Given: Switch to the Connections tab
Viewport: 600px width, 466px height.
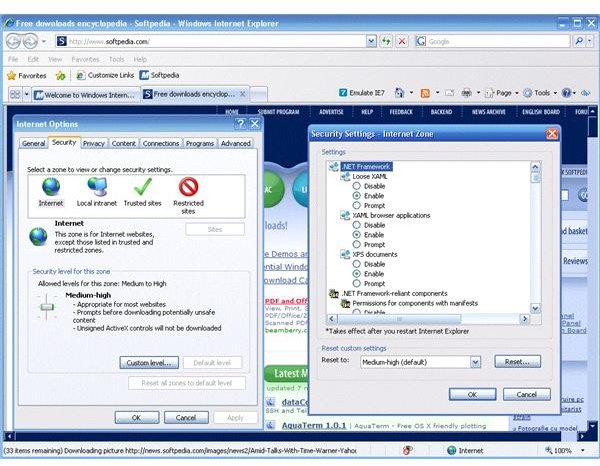Looking at the screenshot, I should tap(161, 143).
